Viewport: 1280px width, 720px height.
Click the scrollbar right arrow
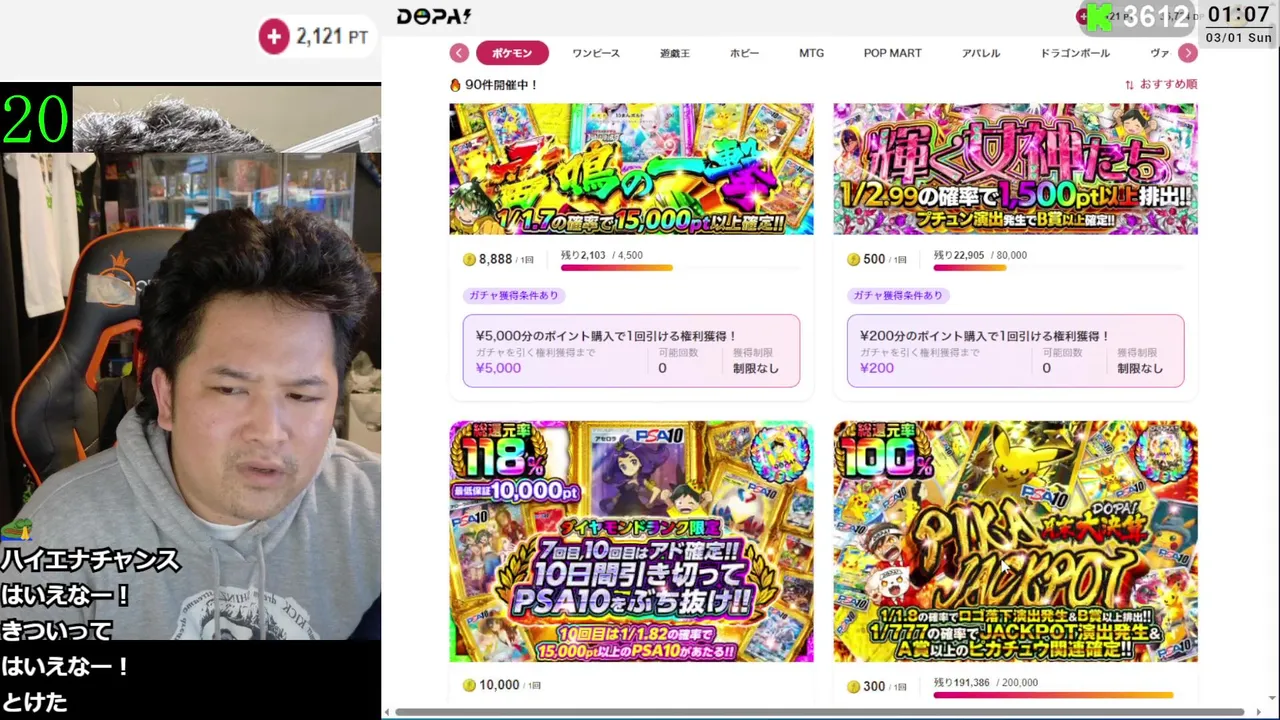[x=1259, y=712]
